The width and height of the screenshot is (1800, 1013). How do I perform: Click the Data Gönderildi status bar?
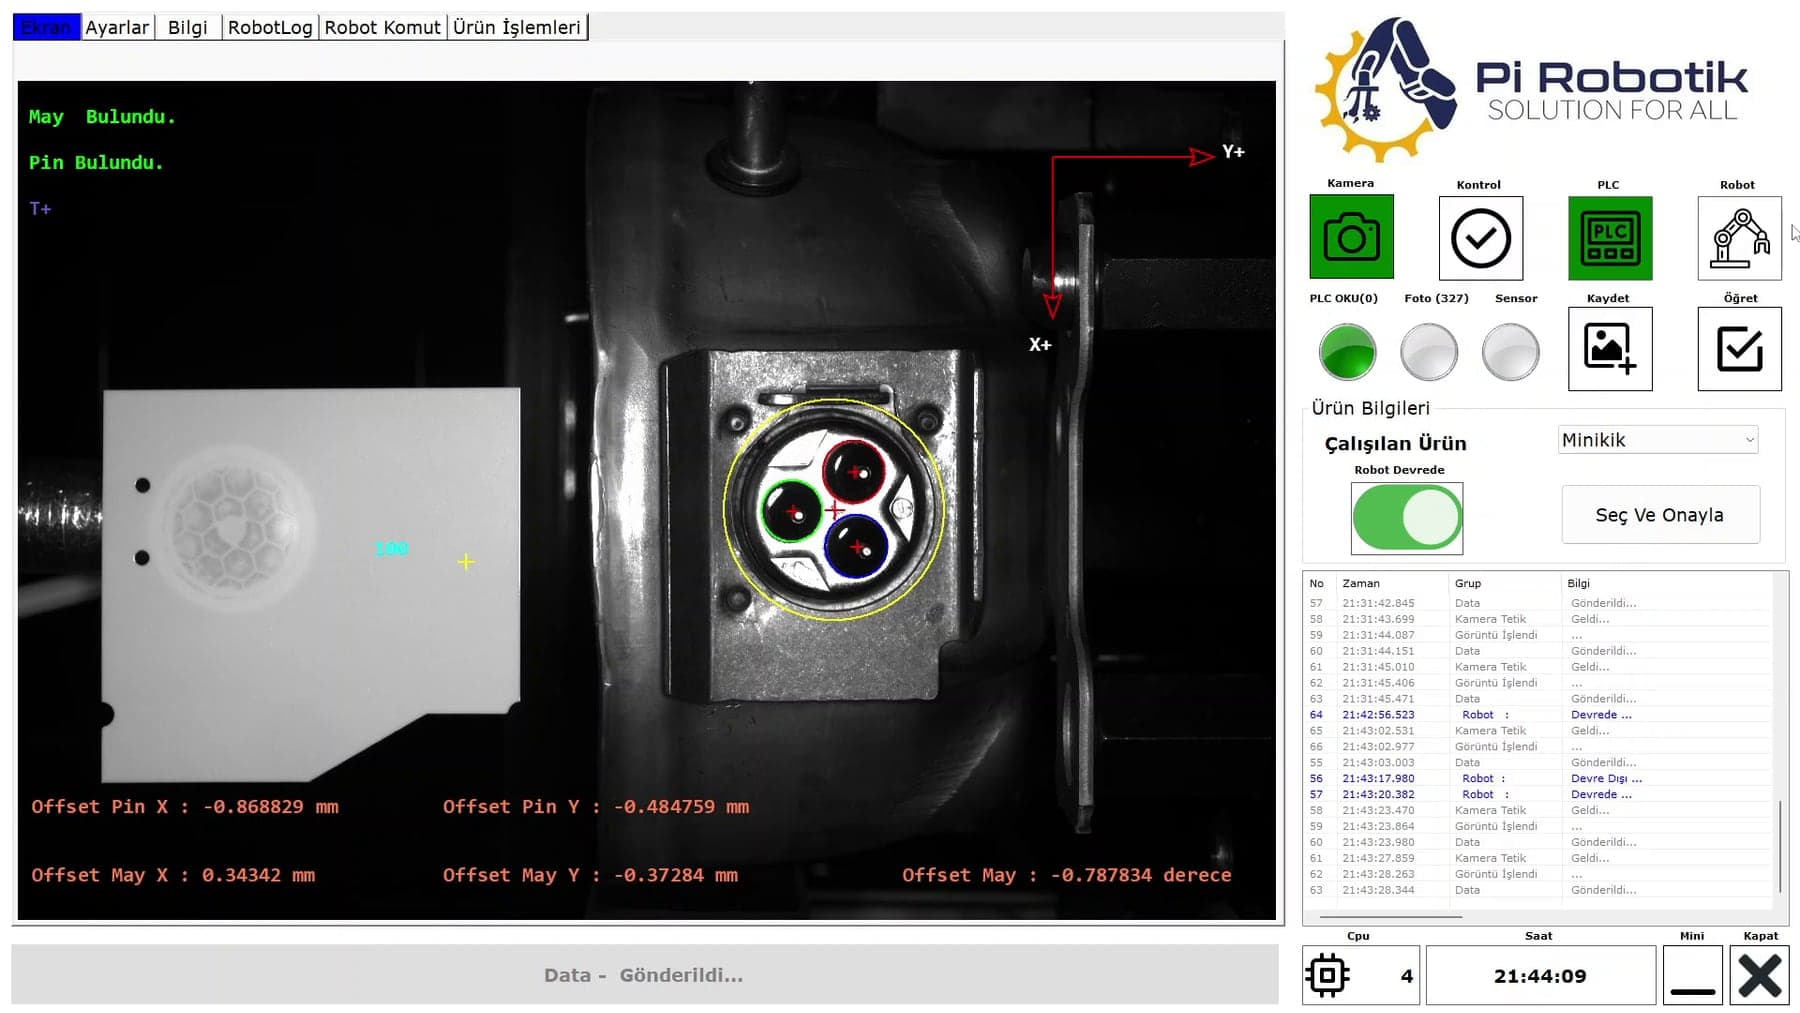pos(644,975)
